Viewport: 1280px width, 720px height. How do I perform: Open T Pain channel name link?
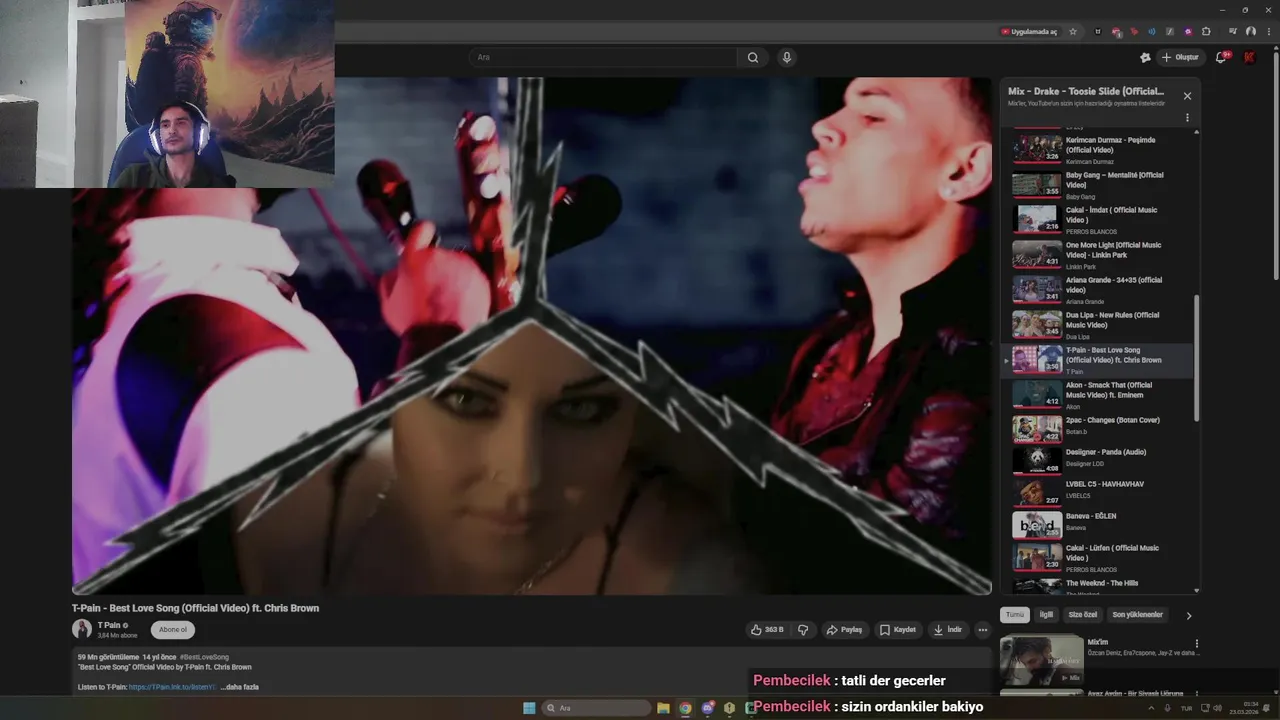[x=108, y=625]
